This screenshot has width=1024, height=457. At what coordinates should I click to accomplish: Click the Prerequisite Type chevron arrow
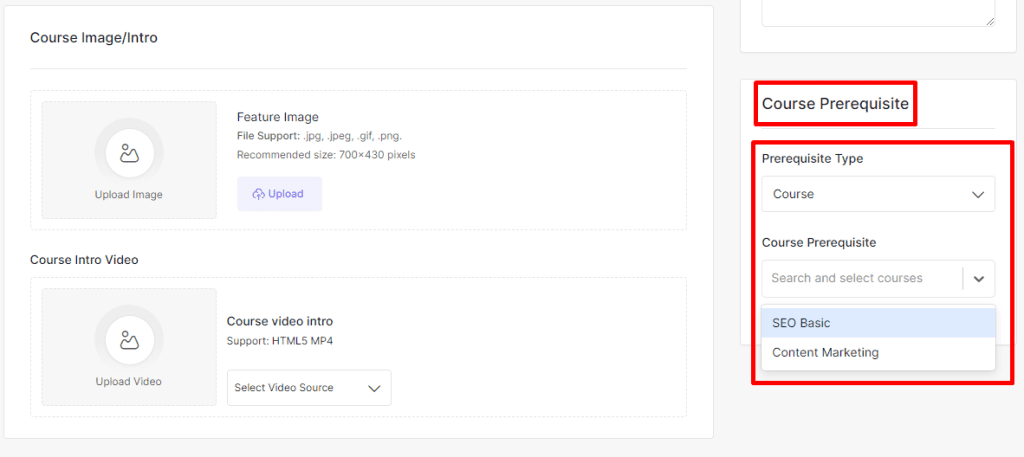[x=978, y=195]
